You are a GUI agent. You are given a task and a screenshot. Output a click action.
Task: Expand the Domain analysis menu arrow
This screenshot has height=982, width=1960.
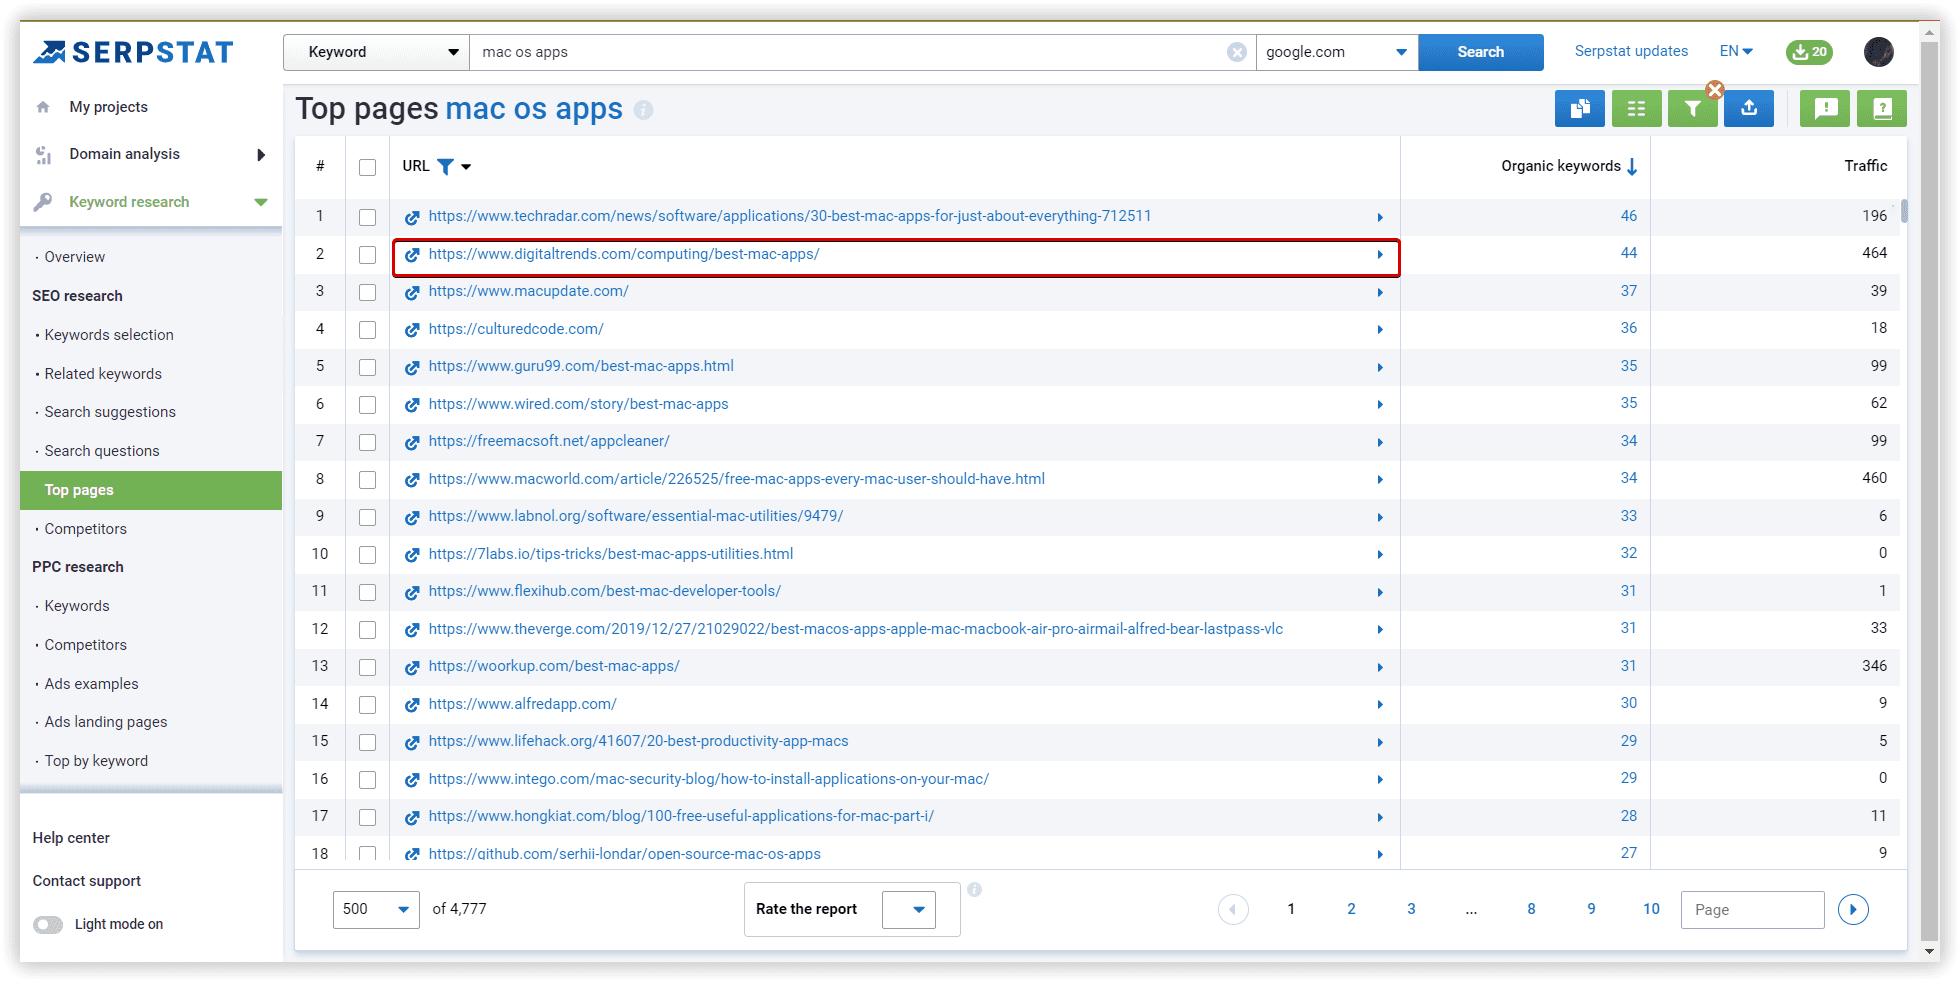point(261,154)
